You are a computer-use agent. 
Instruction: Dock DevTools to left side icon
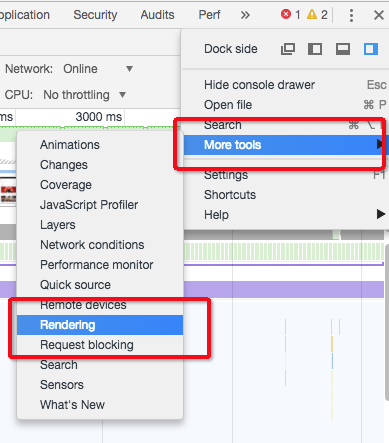point(315,49)
